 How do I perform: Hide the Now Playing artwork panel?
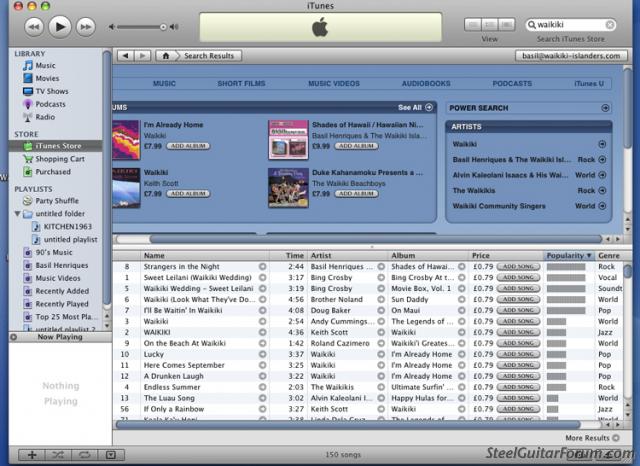click(x=110, y=455)
